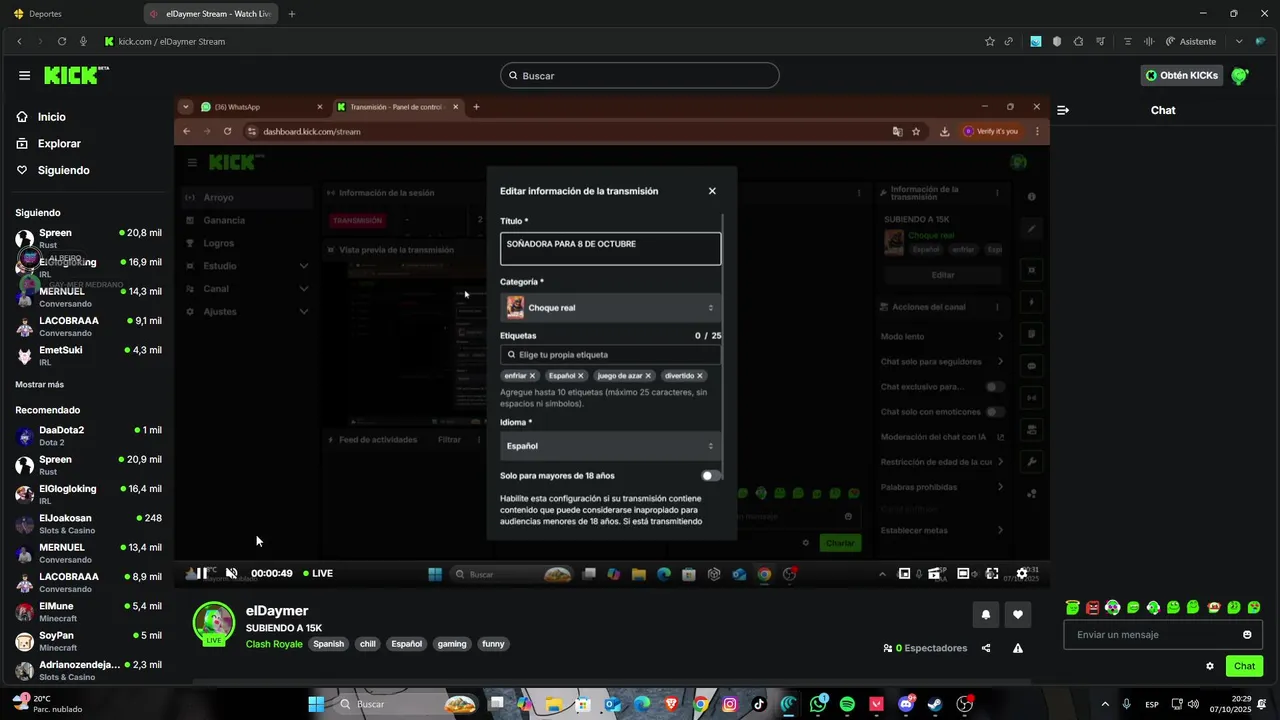
Task: Expand the browser toolbar chevron dropdown
Action: [1239, 41]
